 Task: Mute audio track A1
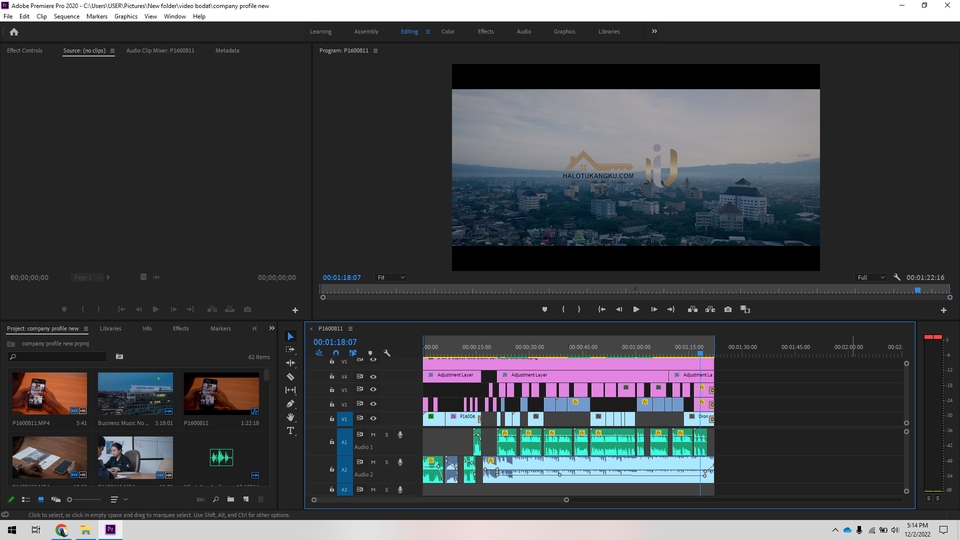click(373, 435)
